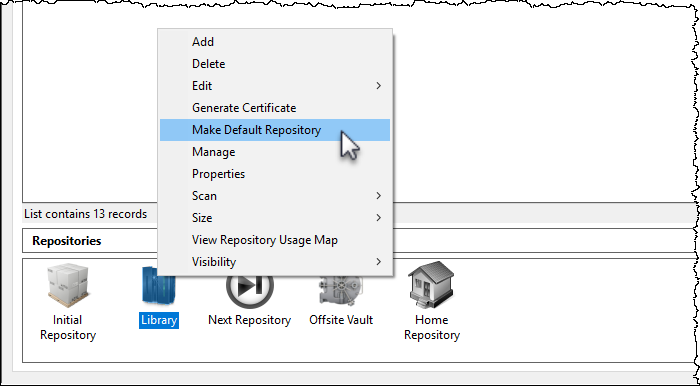This screenshot has height=386, width=700.
Task: Click View Repository Usage Map
Action: [275, 240]
